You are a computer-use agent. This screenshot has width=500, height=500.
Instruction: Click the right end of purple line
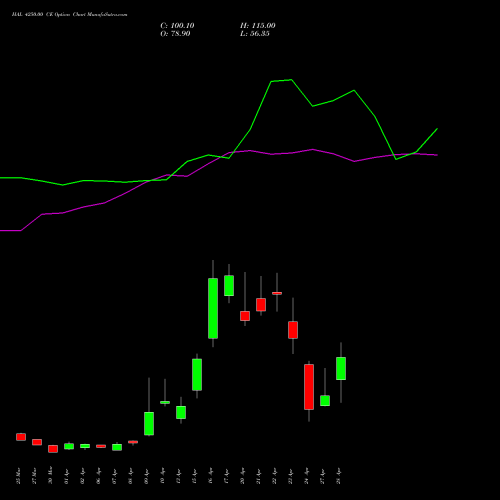coord(437,155)
